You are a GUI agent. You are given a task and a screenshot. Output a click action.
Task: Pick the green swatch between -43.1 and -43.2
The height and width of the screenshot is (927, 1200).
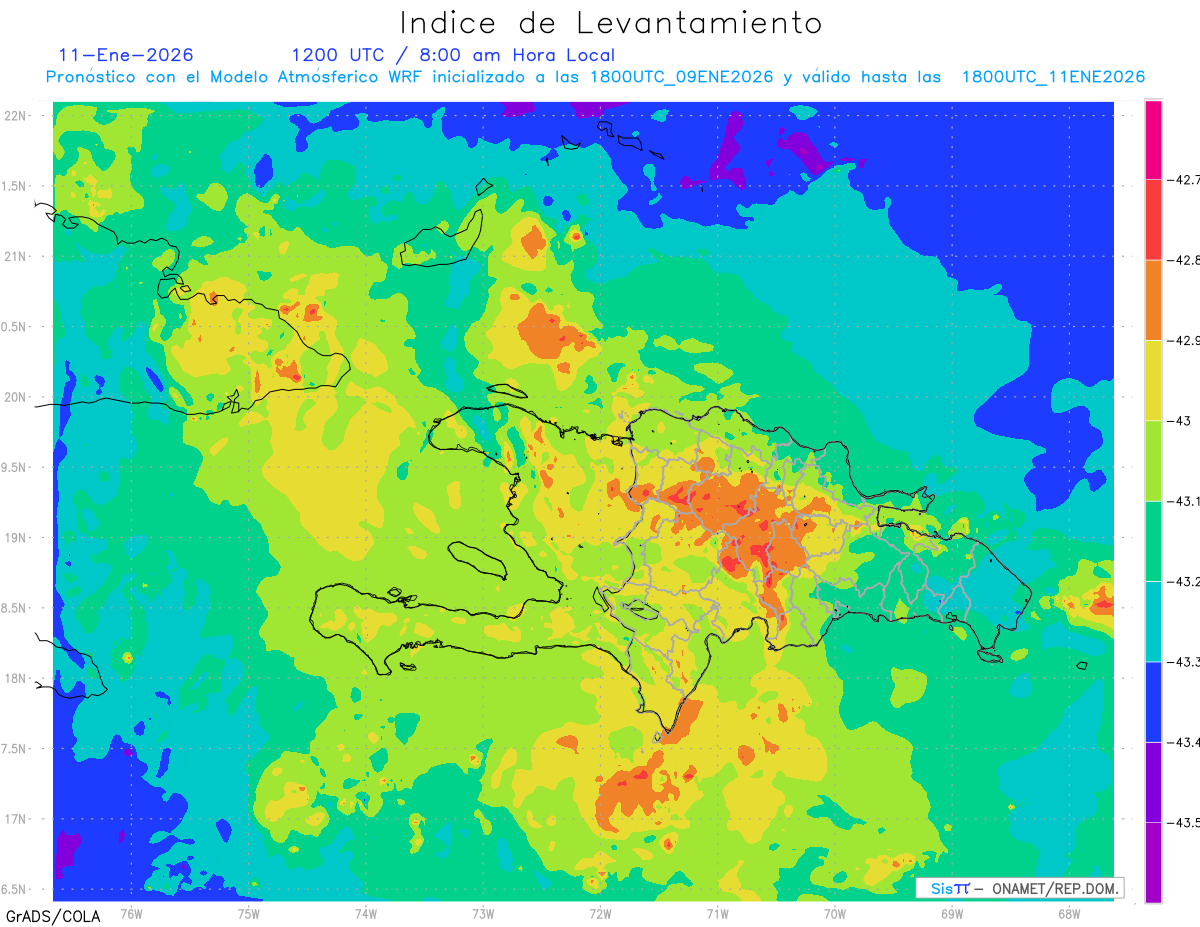1153,541
